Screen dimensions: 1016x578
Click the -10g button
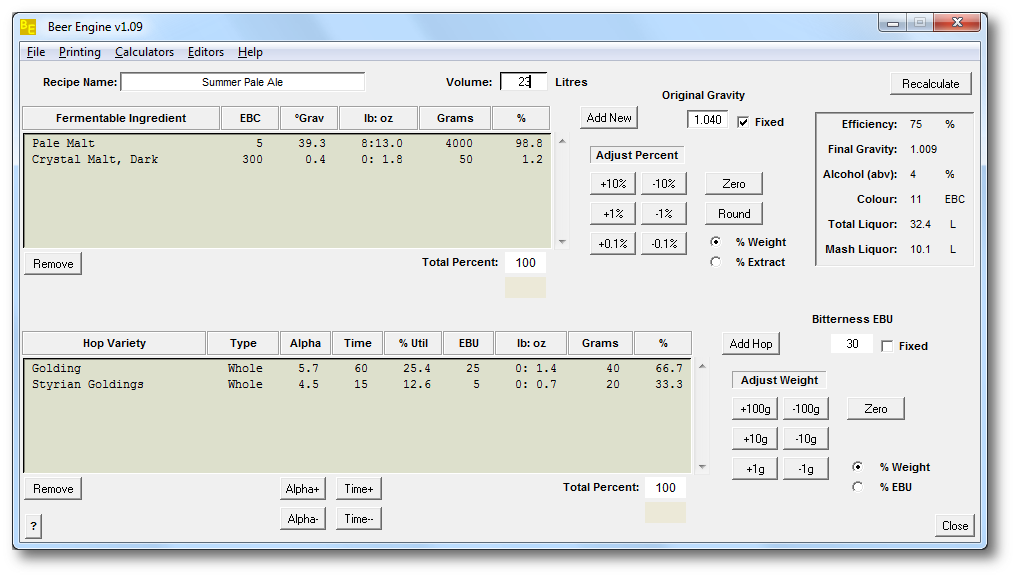[805, 439]
